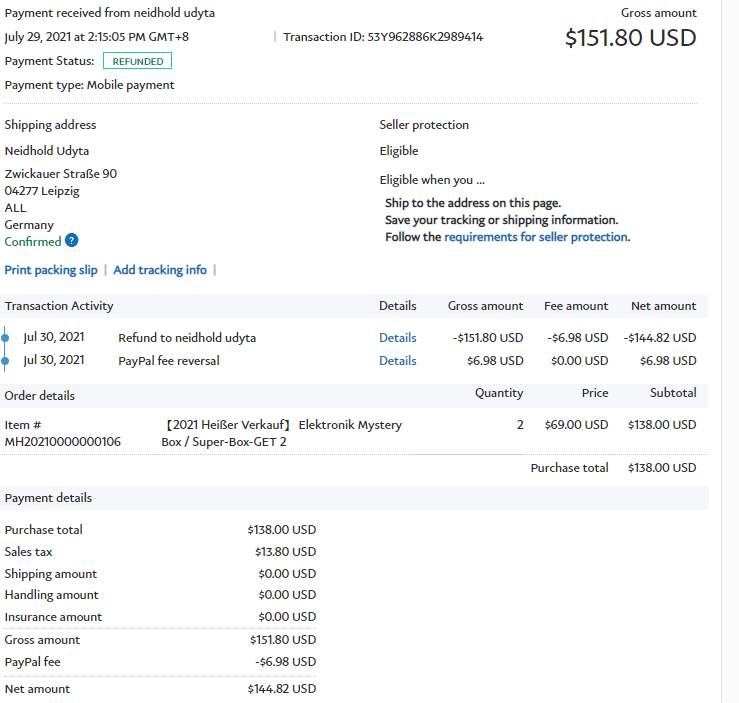Click the vertical scrollbar on the right edge
This screenshot has height=703, width=739.
coord(729,350)
